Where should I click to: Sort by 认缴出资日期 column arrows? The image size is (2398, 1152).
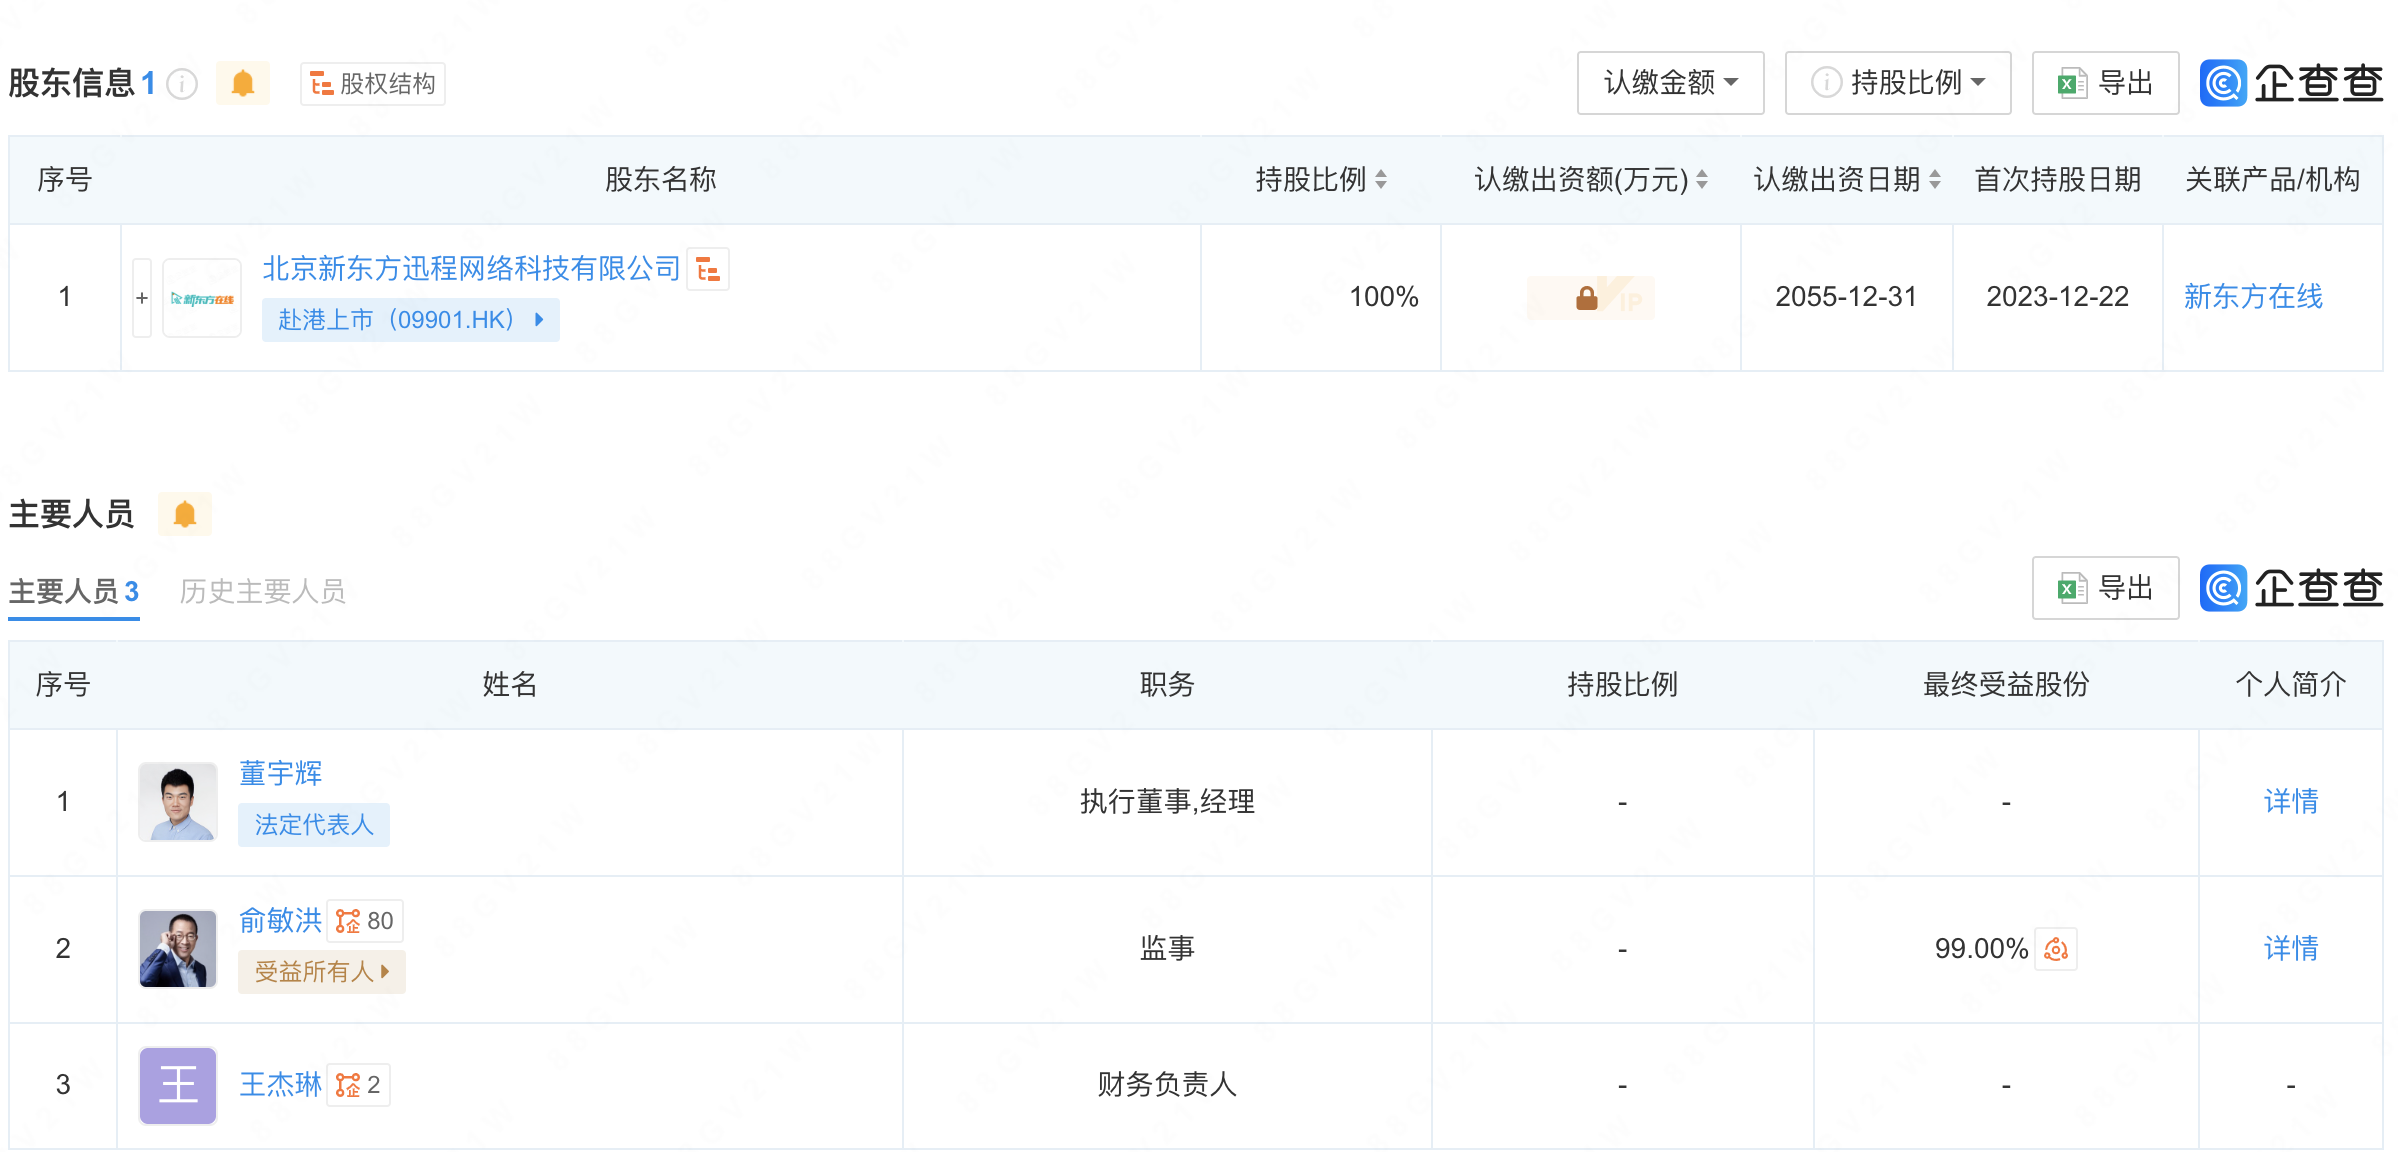point(1935,180)
